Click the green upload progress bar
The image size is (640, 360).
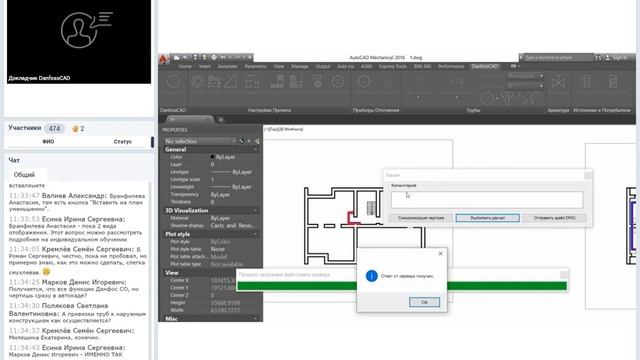pos(402,286)
